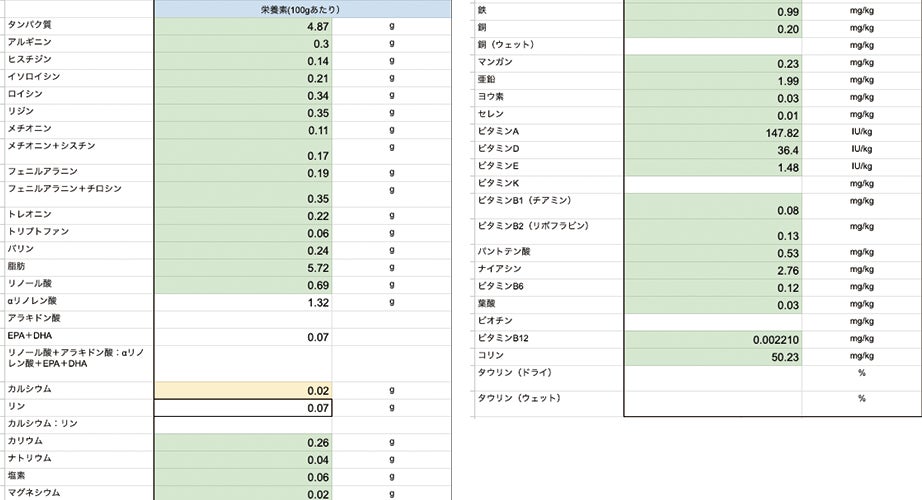This screenshot has height=500, width=922.
Task: Select the EPA+DHA label cell
Action: click(x=28, y=336)
